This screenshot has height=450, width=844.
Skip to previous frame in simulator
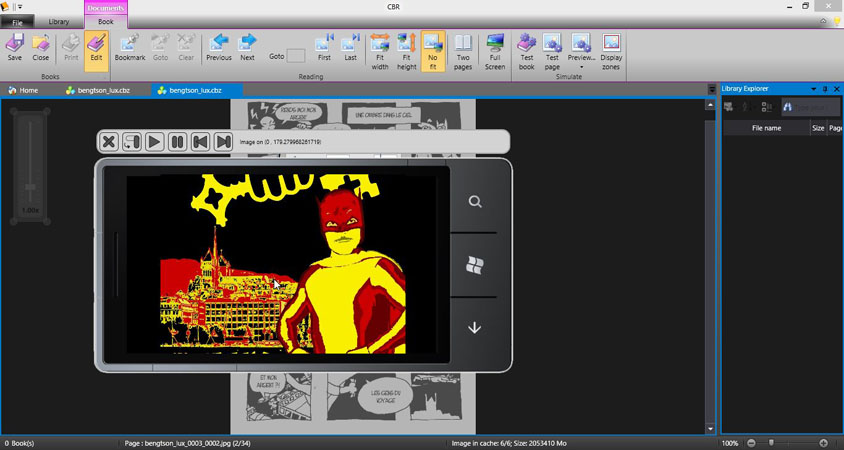coord(200,142)
